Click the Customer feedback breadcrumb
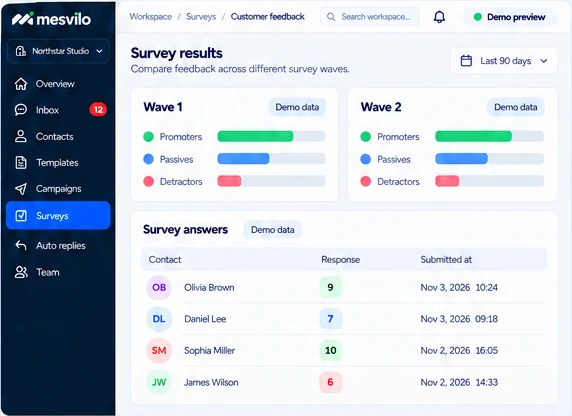Viewport: 572px width, 416px height. click(268, 17)
